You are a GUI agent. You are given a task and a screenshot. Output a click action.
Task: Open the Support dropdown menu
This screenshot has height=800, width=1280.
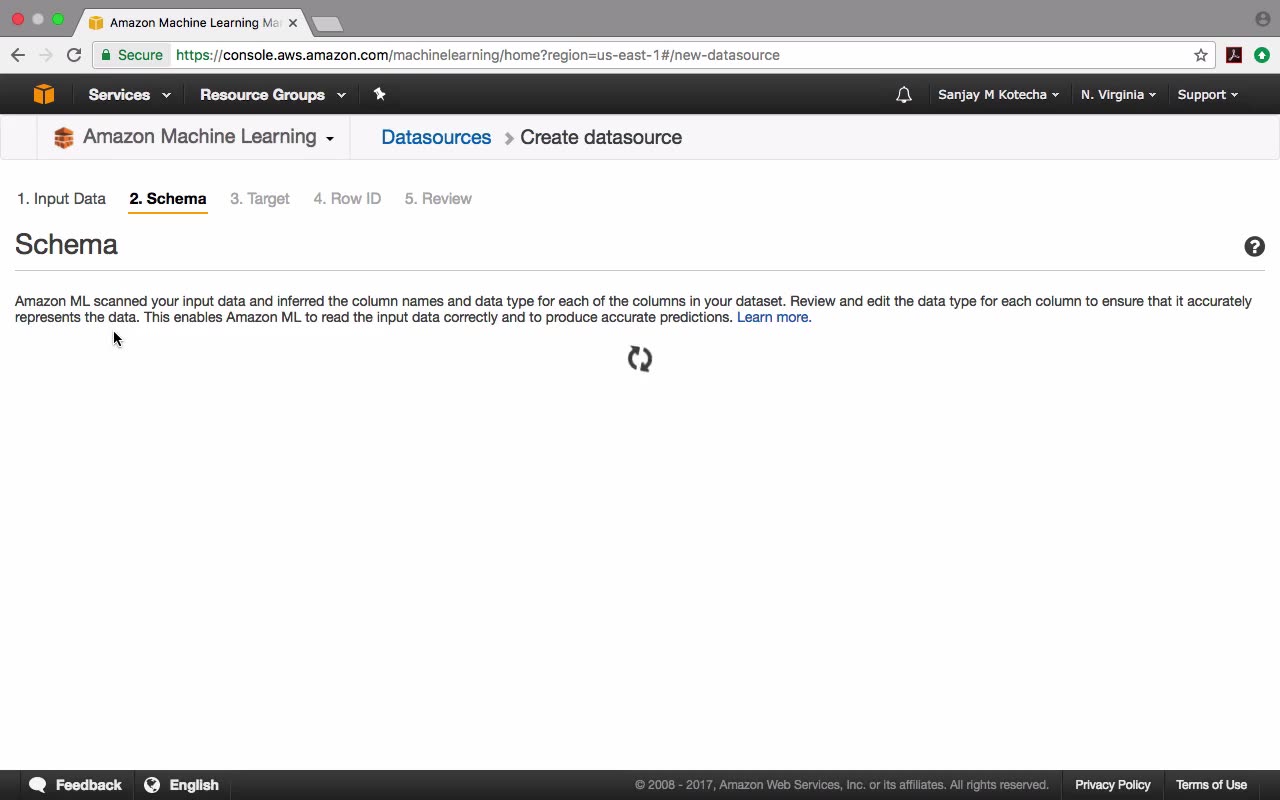1207,95
